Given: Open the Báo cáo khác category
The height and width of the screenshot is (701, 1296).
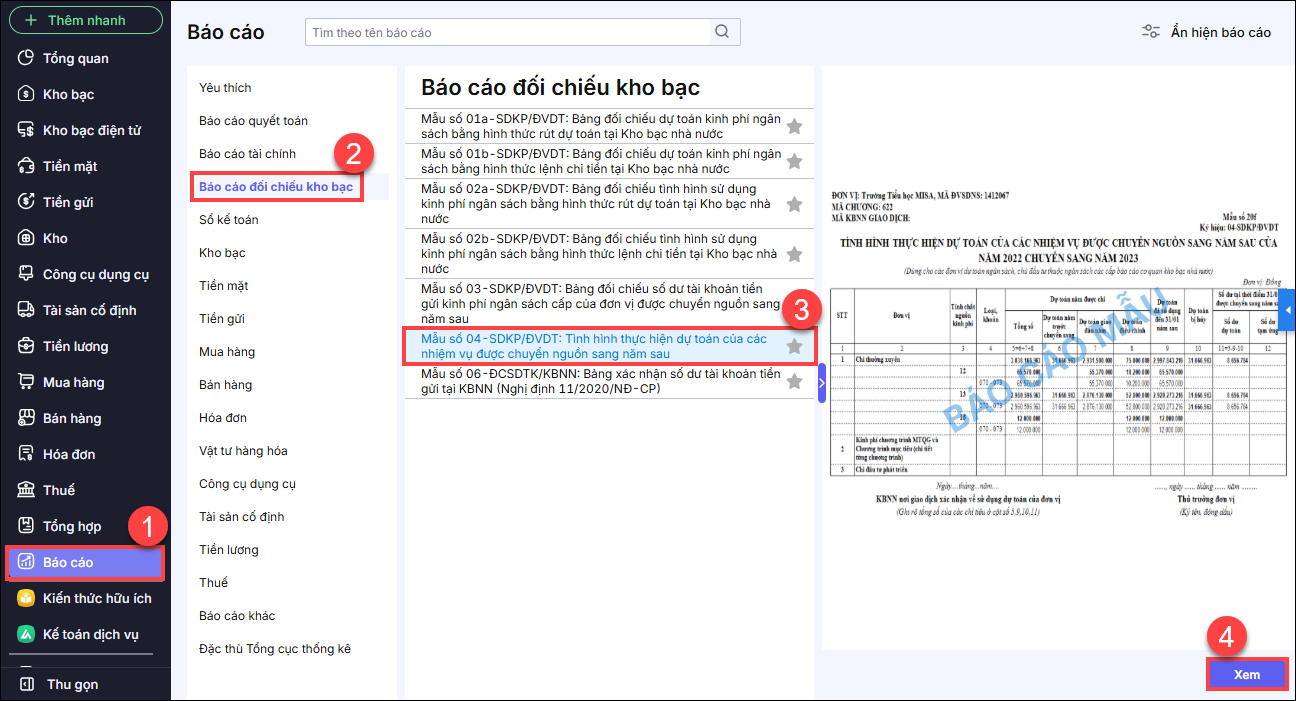Looking at the screenshot, I should tap(237, 616).
